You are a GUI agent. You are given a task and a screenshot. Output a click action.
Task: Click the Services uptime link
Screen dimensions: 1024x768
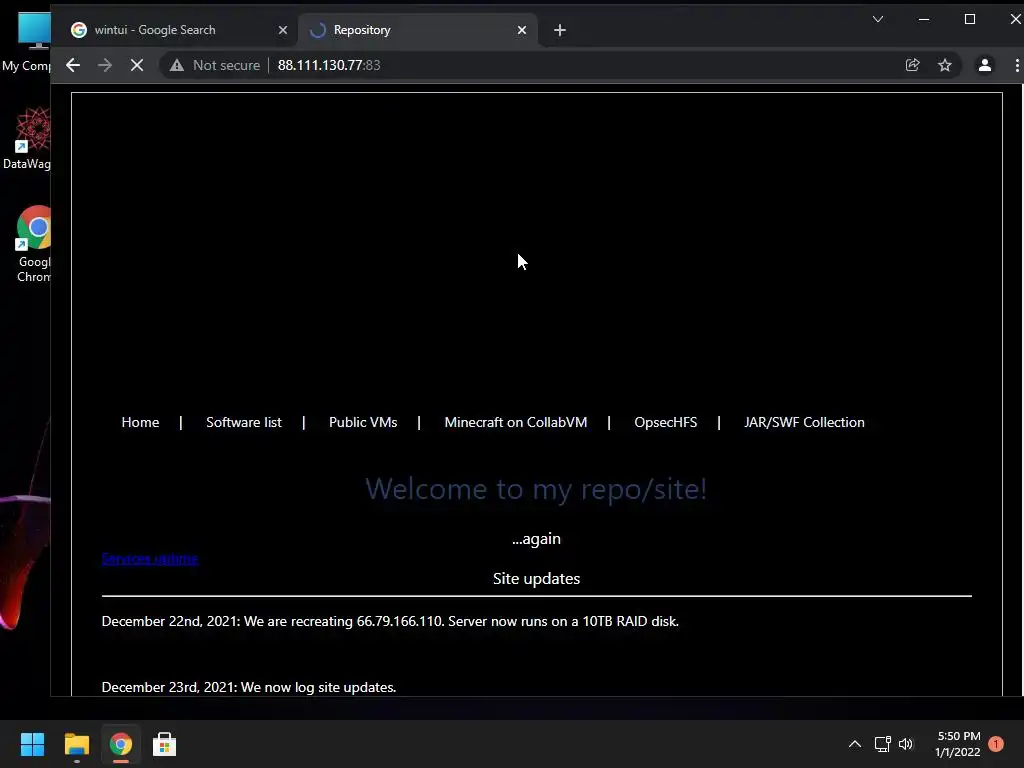tap(150, 559)
